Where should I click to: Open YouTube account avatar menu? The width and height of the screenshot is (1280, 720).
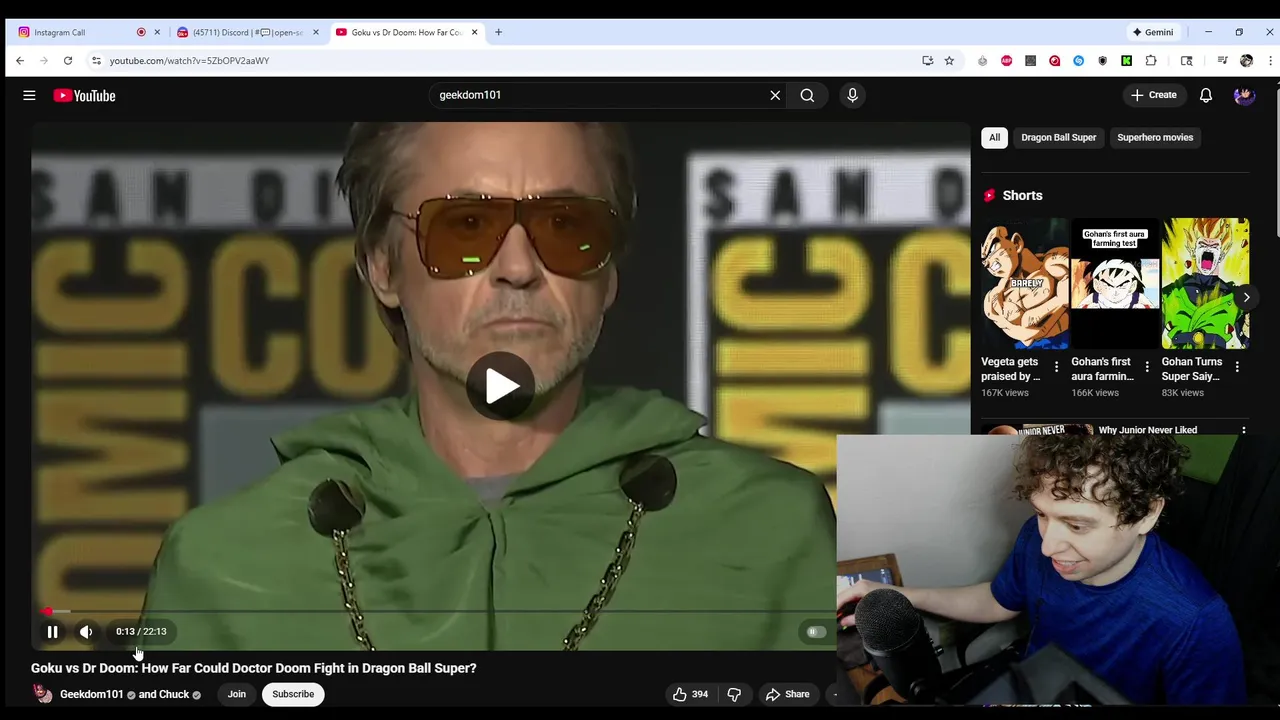click(1244, 95)
